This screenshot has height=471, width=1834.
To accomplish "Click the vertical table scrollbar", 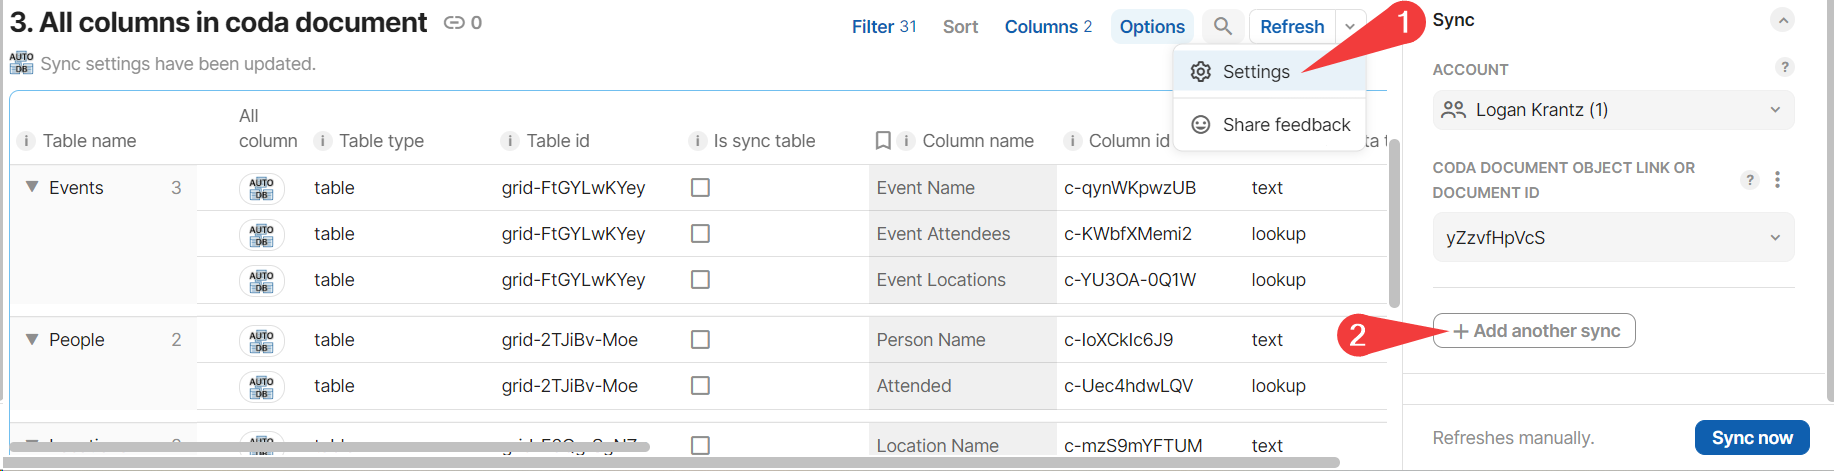I will [x=1394, y=223].
